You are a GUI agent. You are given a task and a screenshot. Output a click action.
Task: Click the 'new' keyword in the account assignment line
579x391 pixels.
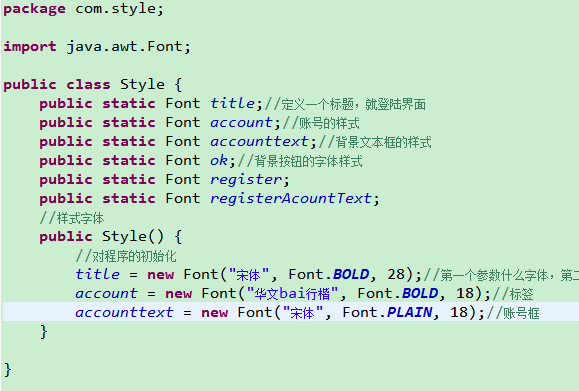tap(178, 294)
